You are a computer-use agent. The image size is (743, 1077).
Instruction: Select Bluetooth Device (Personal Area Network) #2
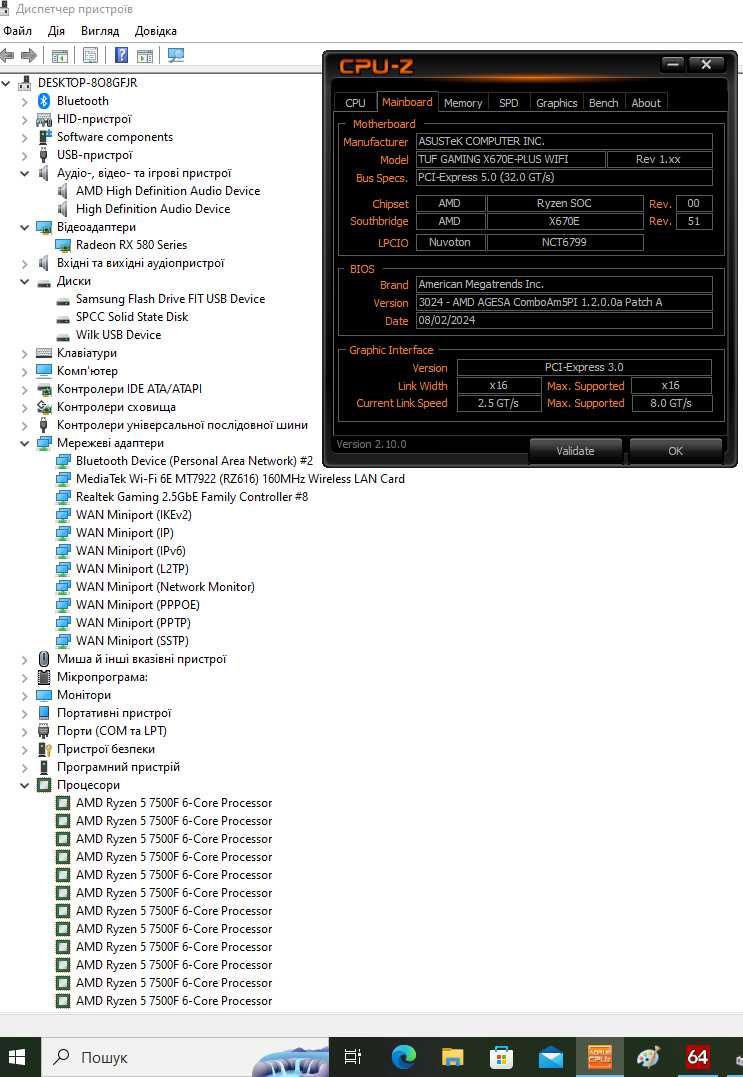tap(194, 461)
